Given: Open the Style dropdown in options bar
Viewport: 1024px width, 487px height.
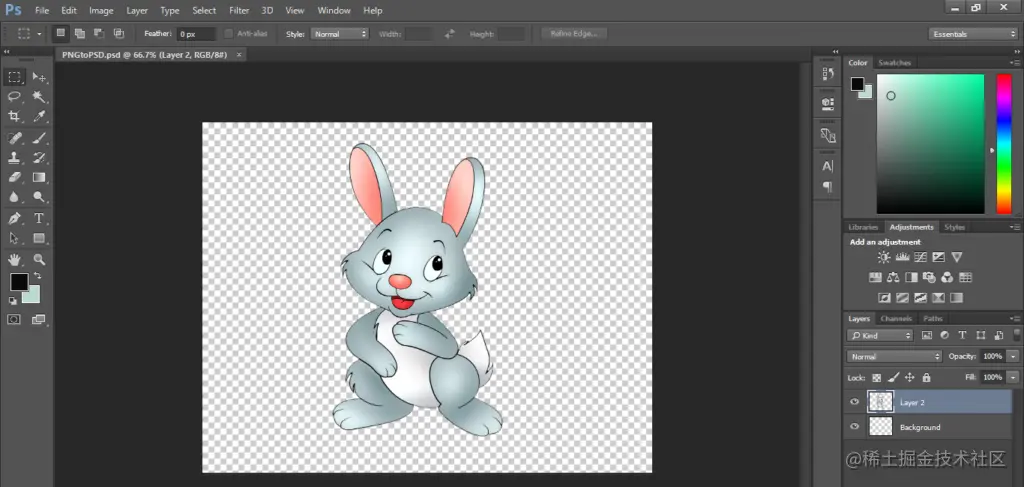Looking at the screenshot, I should pyautogui.click(x=340, y=34).
